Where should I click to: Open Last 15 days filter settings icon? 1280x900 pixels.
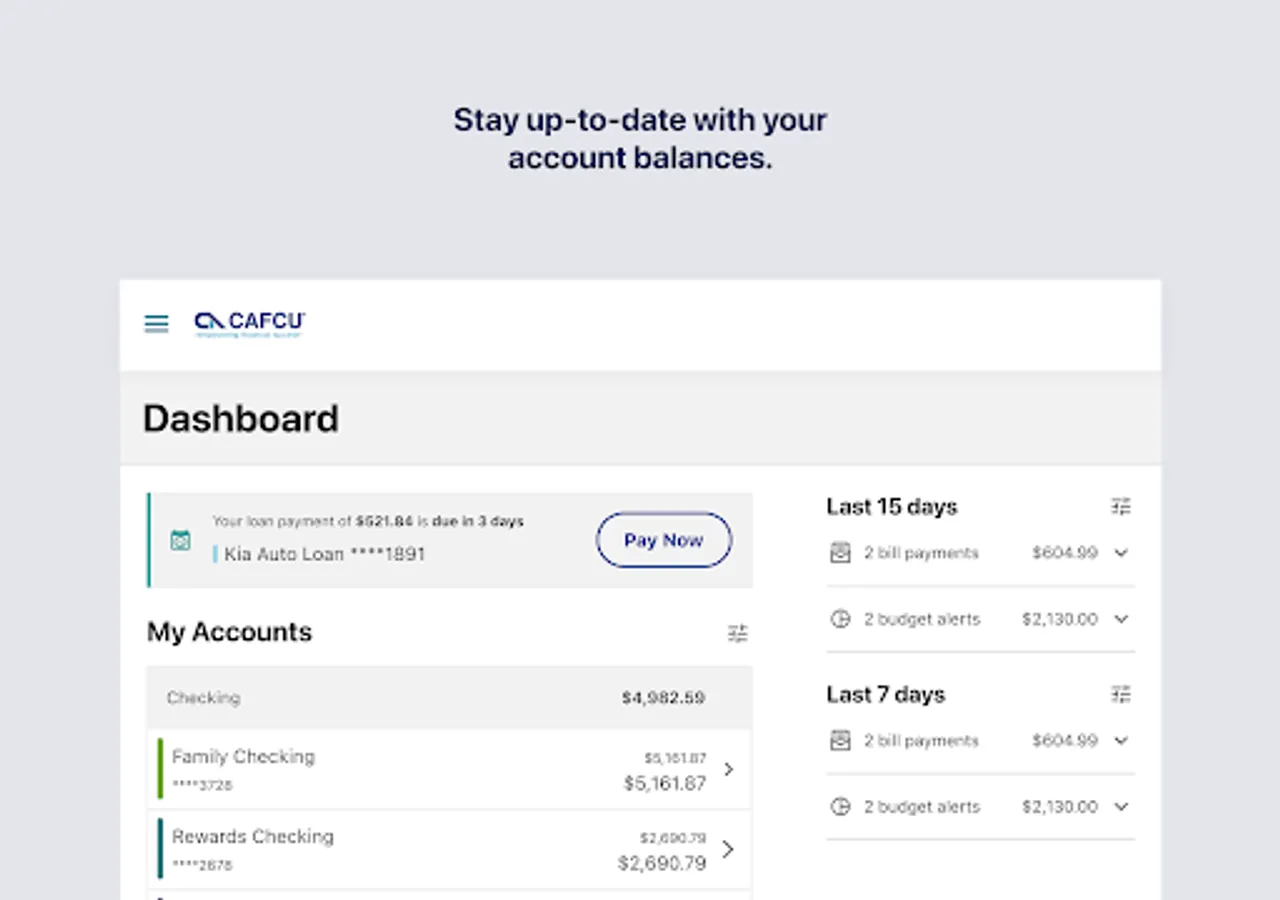pos(1121,507)
